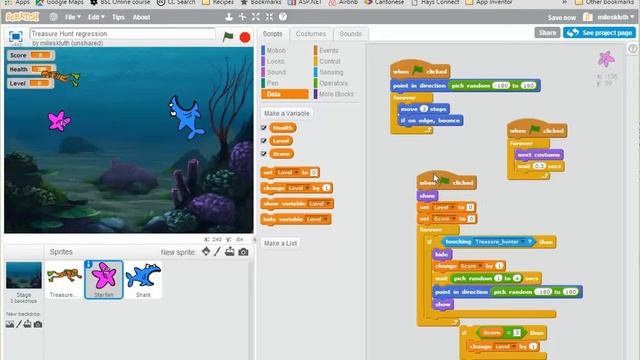
Task: Select the Delete scissors tool in toolbar
Action: pyautogui.click(x=242, y=17)
